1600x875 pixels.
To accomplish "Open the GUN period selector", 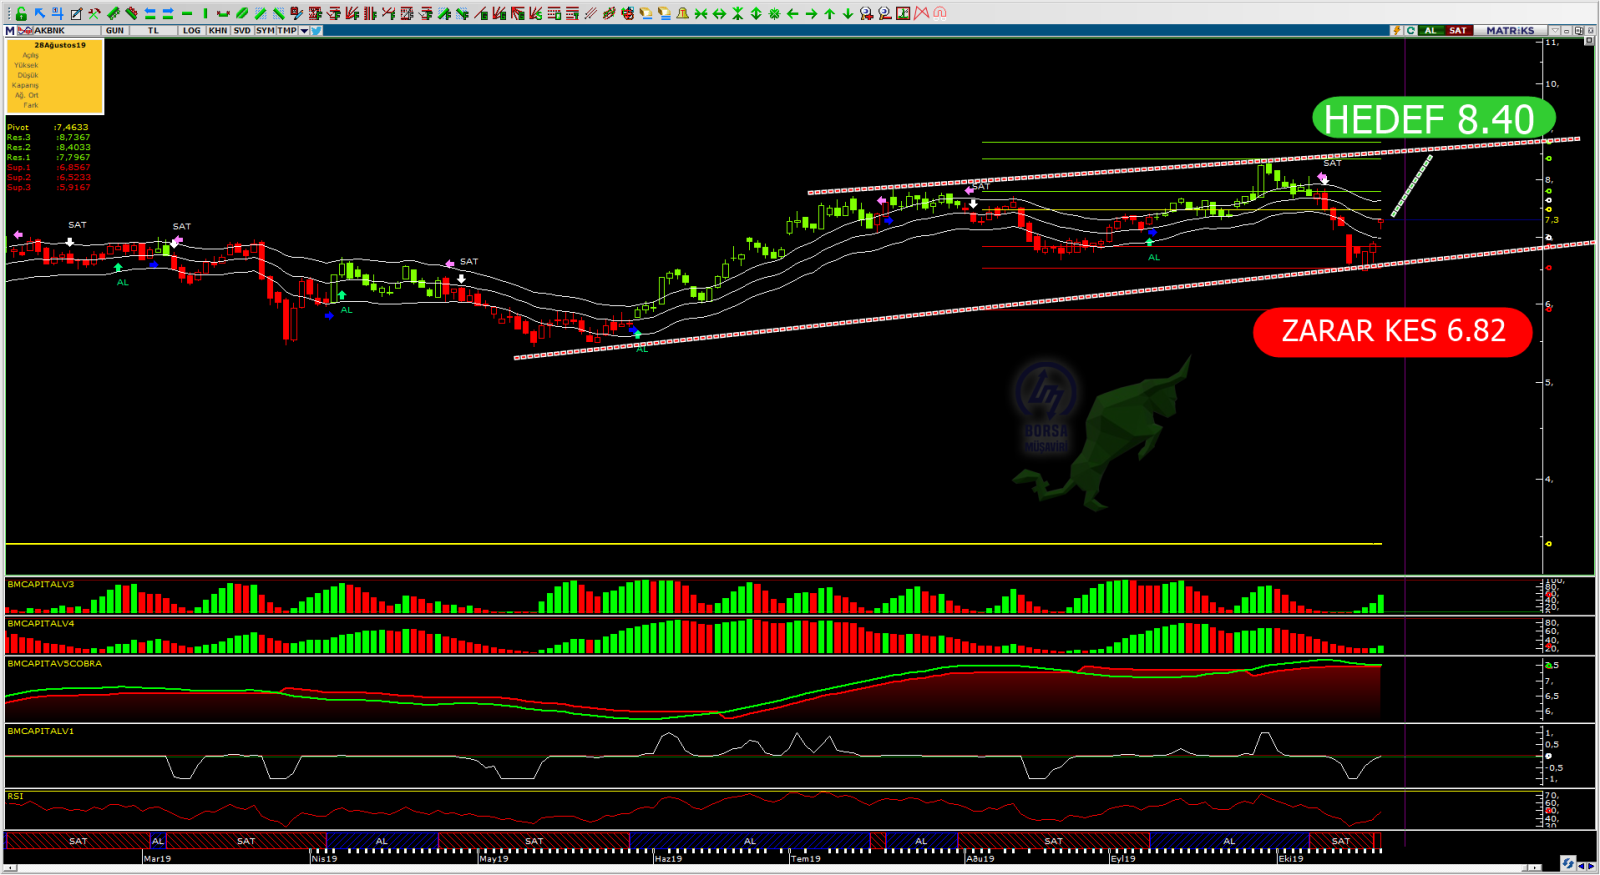I will [115, 31].
